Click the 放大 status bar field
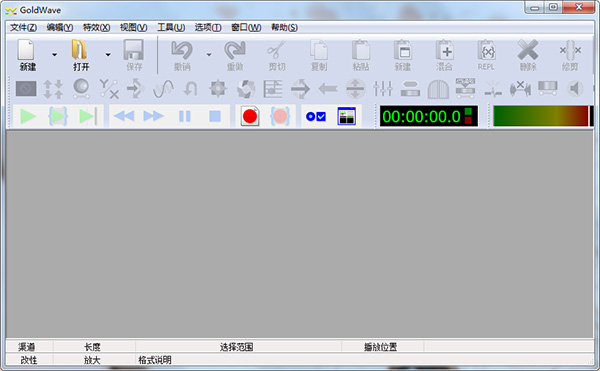This screenshot has height=371, width=600. [x=94, y=360]
